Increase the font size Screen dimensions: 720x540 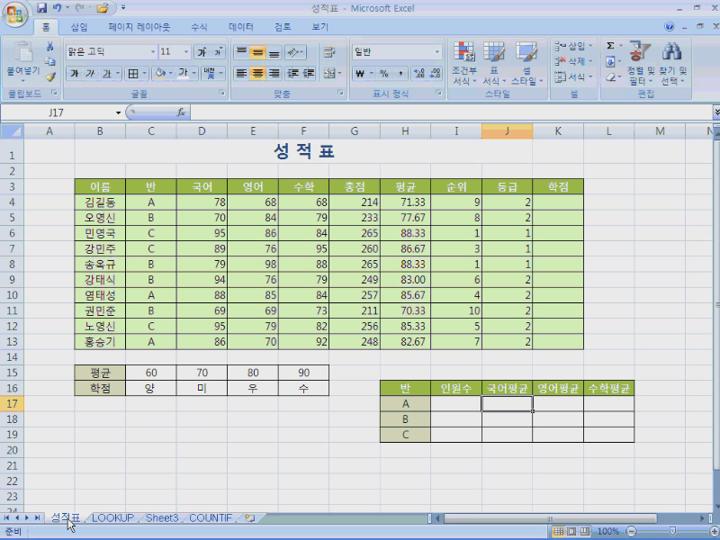(202, 52)
